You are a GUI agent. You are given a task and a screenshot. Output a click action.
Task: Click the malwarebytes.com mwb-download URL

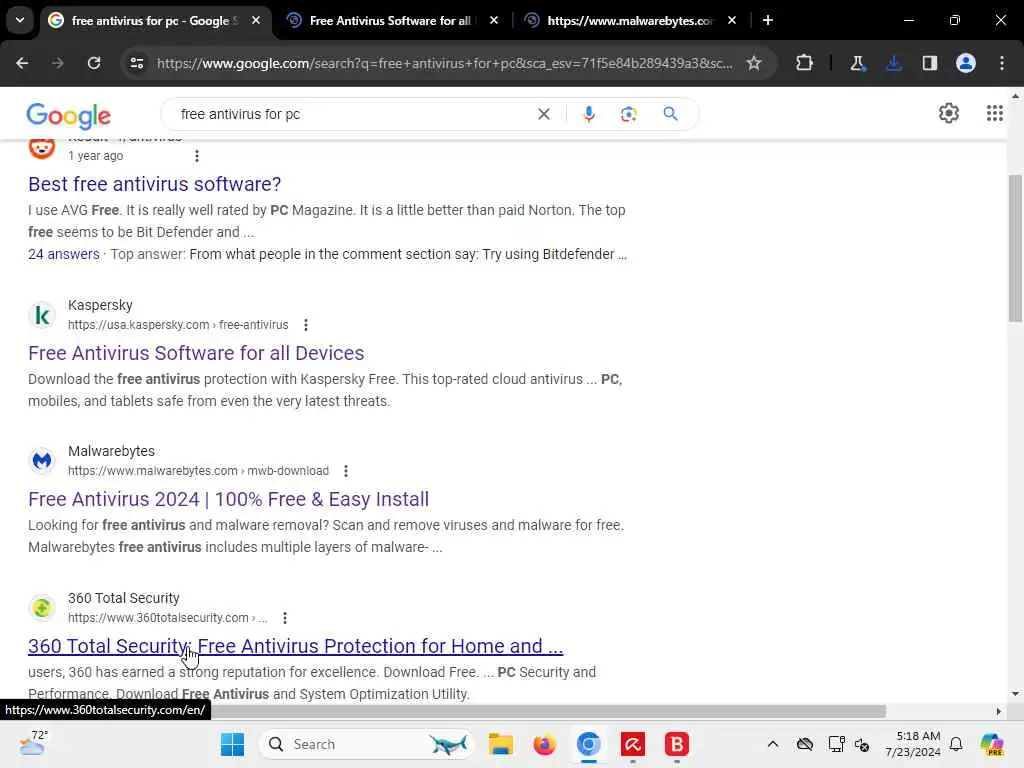point(198,471)
